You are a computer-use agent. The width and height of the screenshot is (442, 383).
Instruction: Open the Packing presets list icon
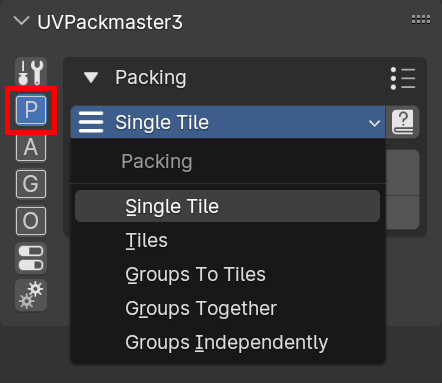pyautogui.click(x=403, y=78)
